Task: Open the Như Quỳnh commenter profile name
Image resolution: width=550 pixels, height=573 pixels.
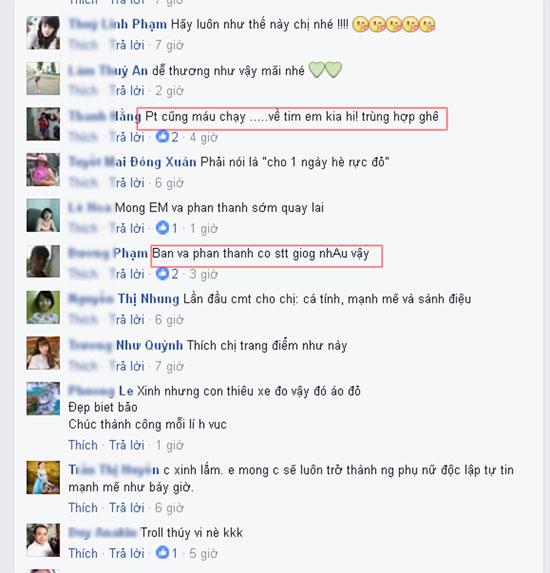Action: pyautogui.click(x=126, y=345)
